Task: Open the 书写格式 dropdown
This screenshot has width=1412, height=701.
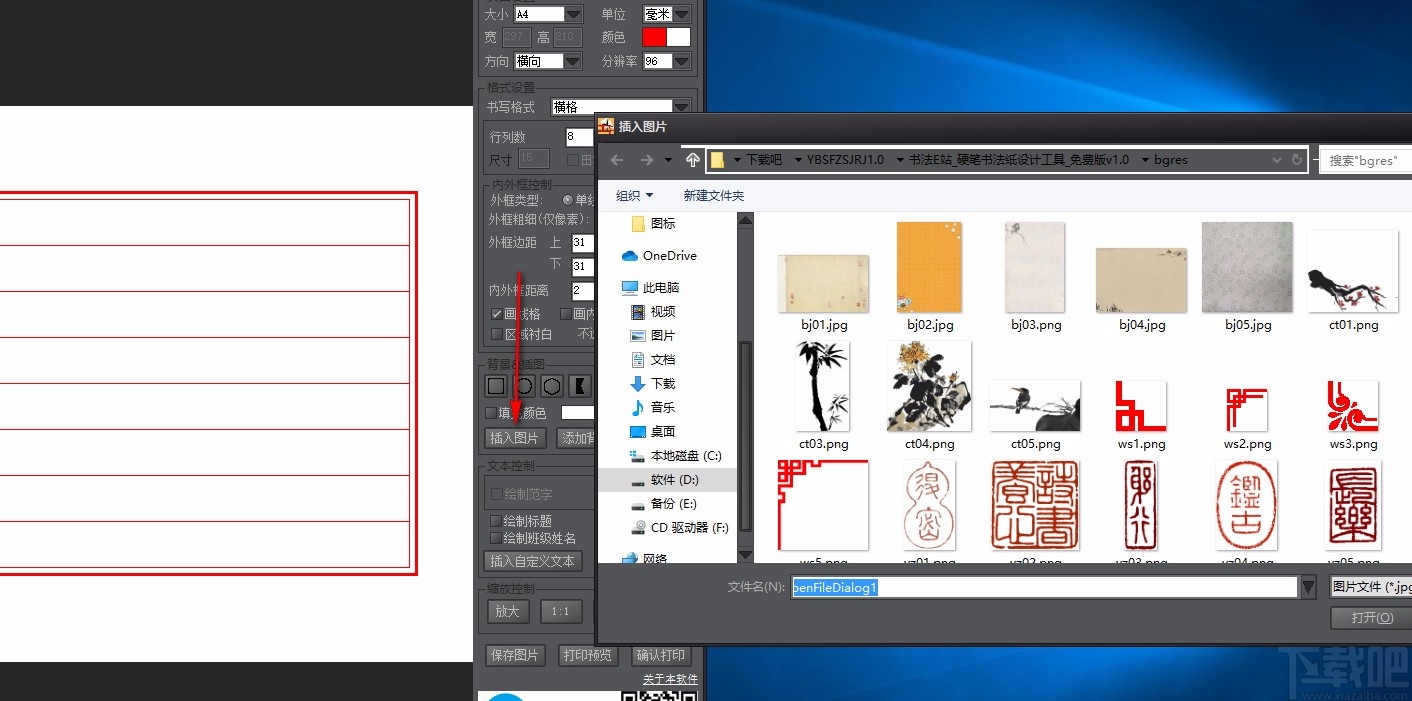Action: coord(680,106)
